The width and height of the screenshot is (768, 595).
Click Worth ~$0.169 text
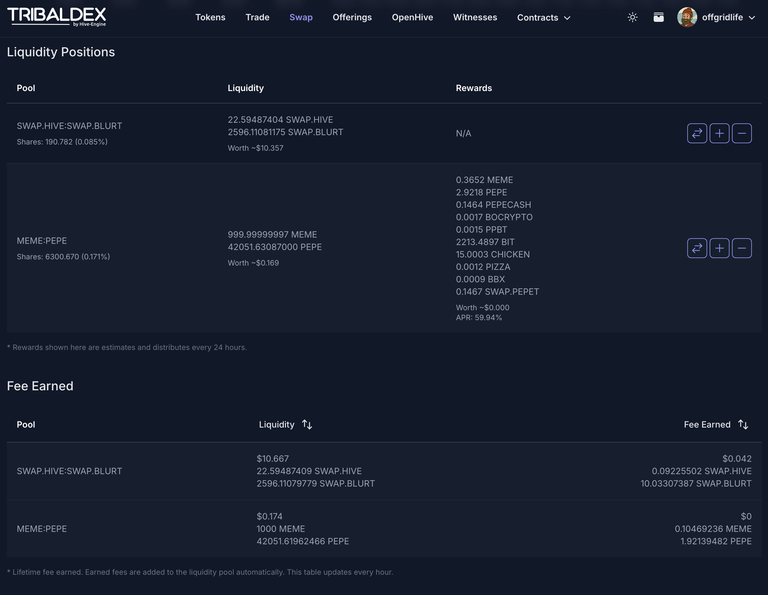tap(253, 263)
